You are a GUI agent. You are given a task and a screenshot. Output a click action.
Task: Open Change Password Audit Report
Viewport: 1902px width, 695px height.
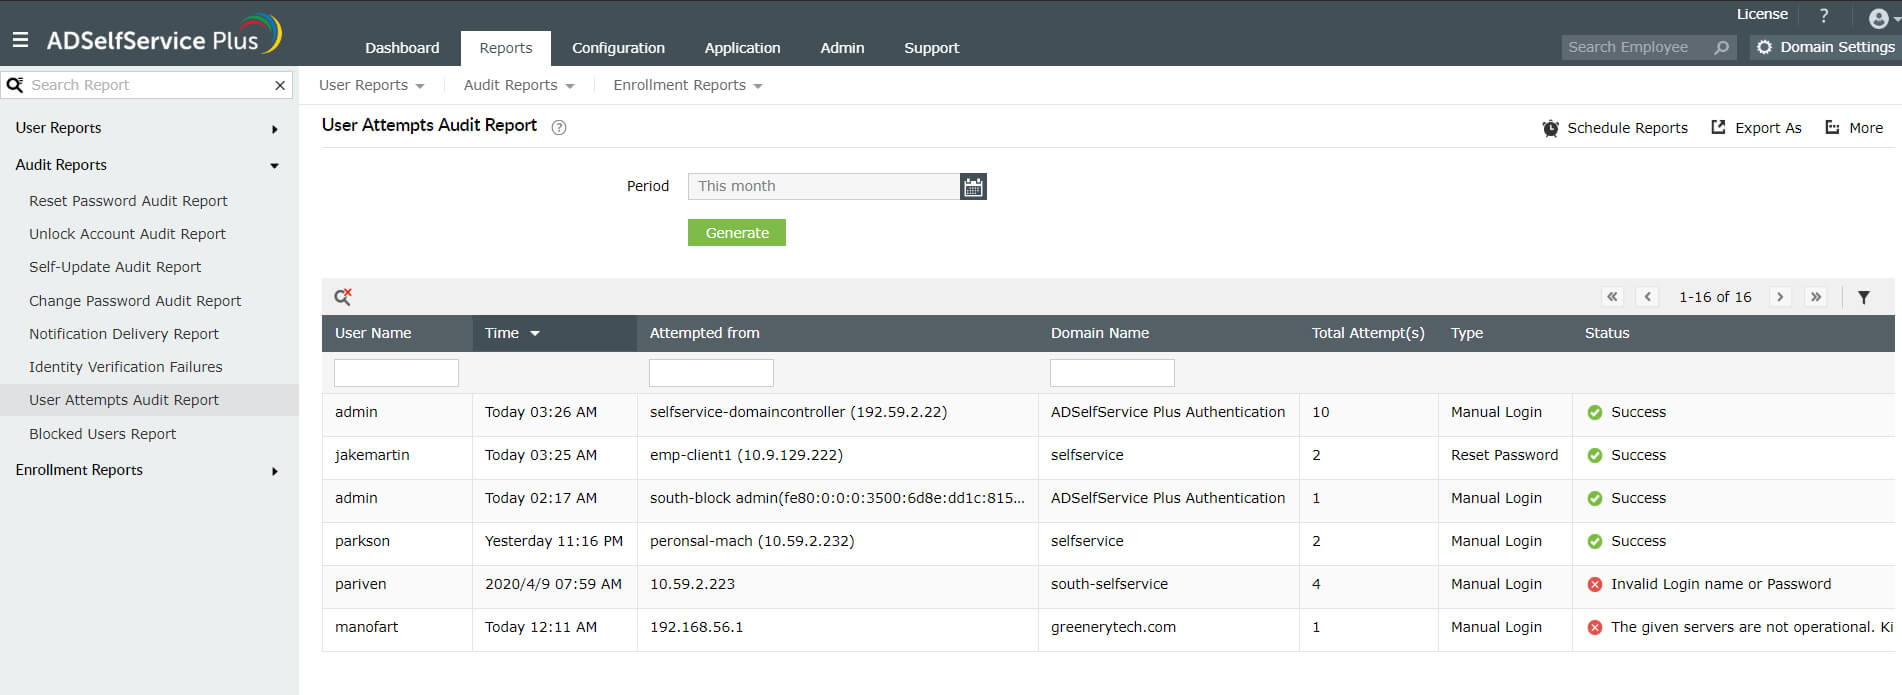tap(135, 301)
